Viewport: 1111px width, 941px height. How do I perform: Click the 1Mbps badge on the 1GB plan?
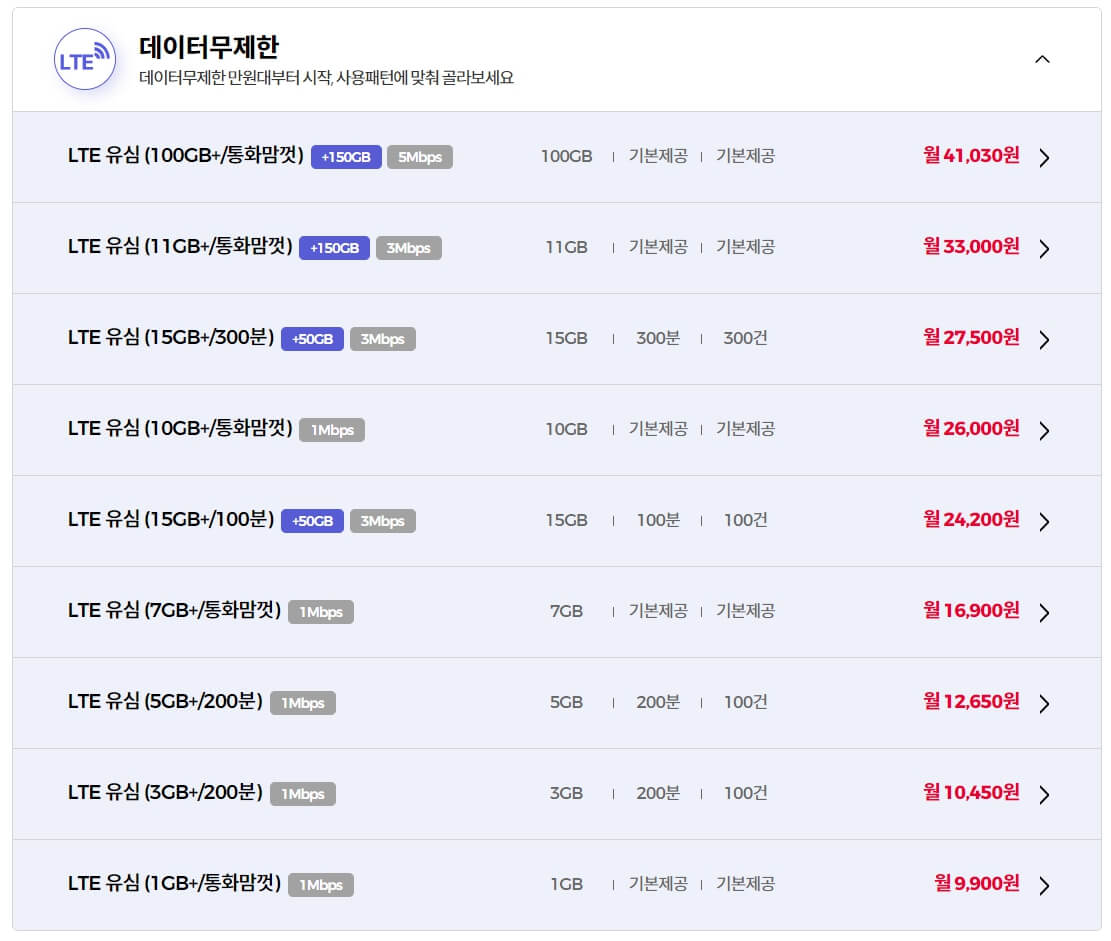pos(320,884)
